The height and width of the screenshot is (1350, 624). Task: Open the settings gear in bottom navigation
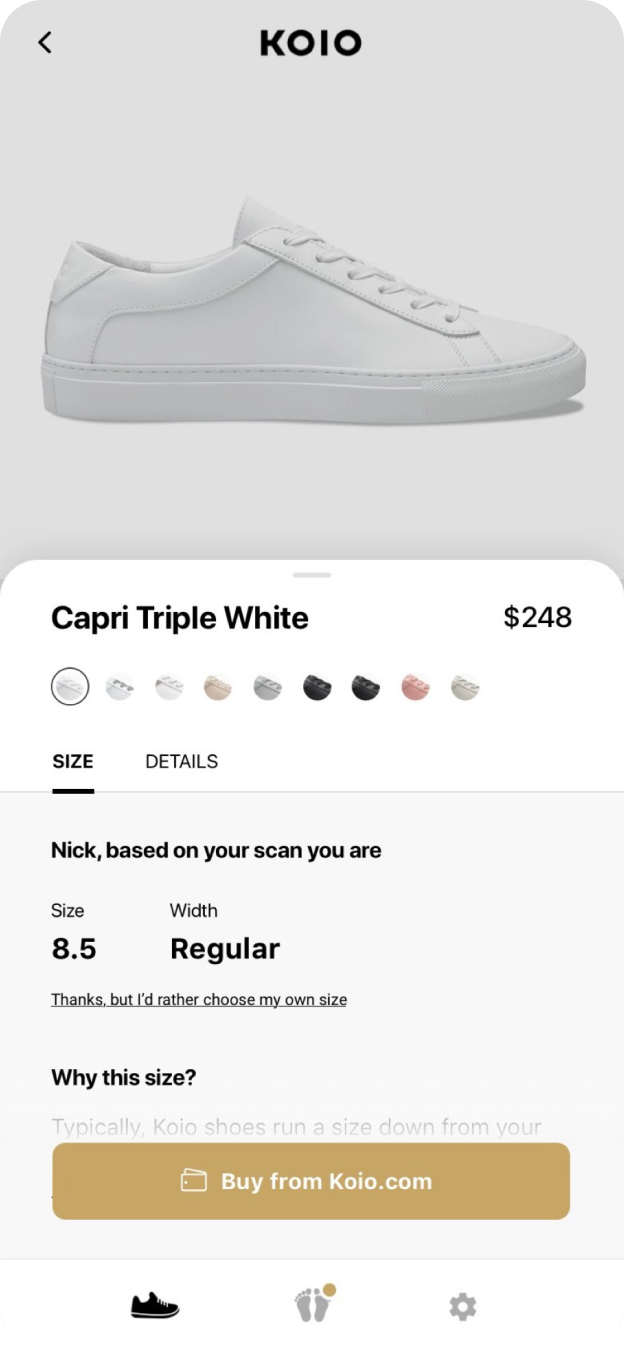[462, 1306]
